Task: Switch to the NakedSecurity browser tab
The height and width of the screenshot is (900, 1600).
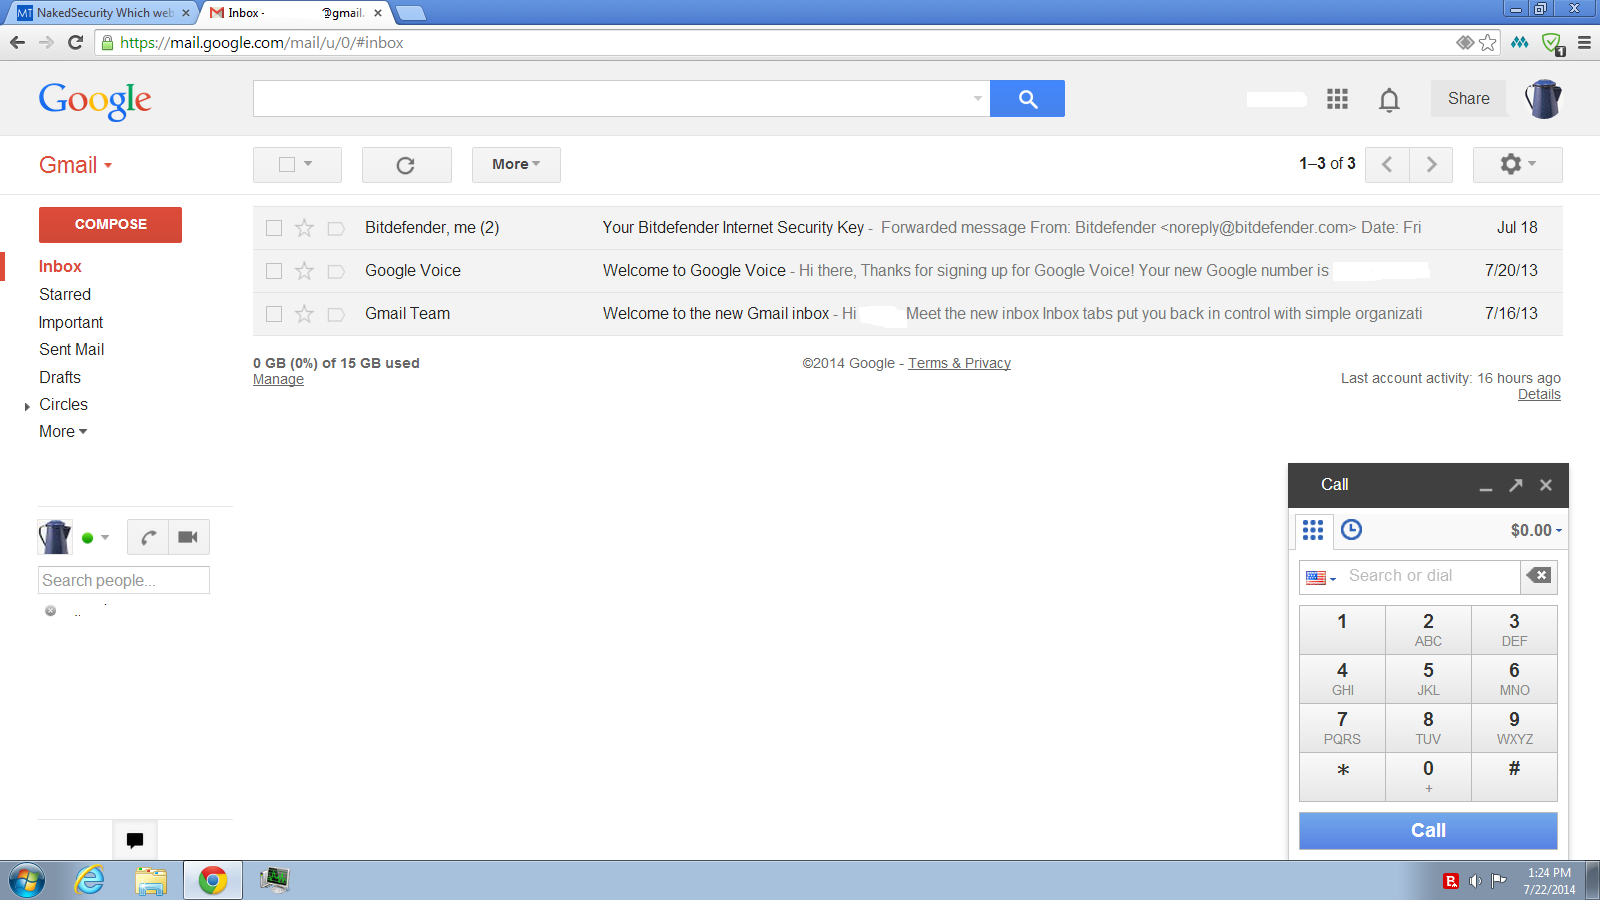Action: coord(103,13)
